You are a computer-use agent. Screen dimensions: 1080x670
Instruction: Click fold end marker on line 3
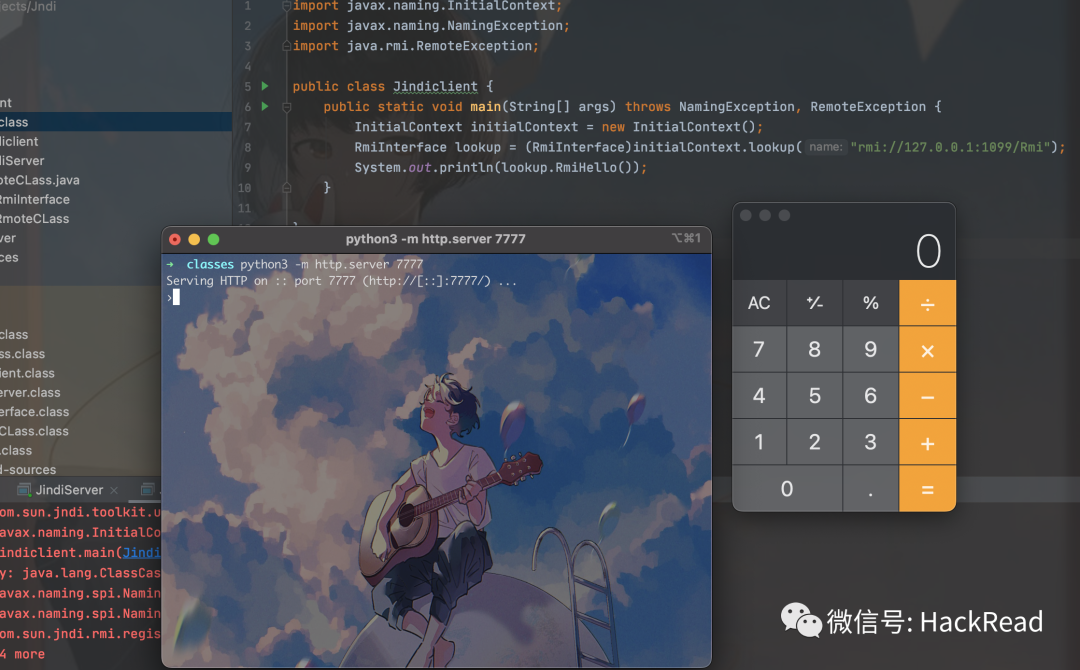(287, 46)
